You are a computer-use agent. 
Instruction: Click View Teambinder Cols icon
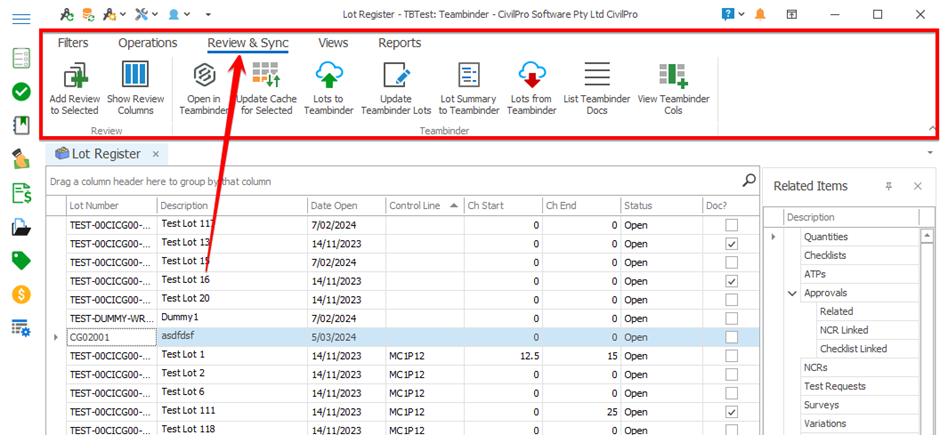673,76
